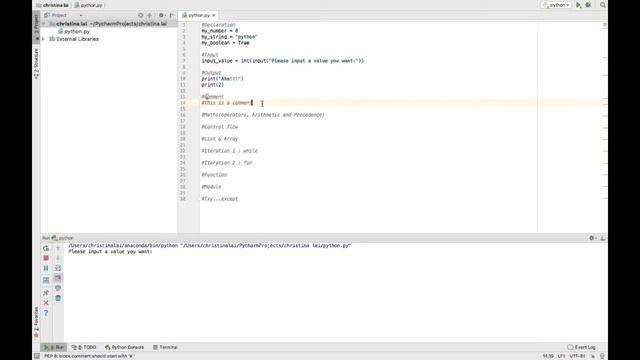
Task: Select python.py in the project tree
Action: click(x=77, y=31)
